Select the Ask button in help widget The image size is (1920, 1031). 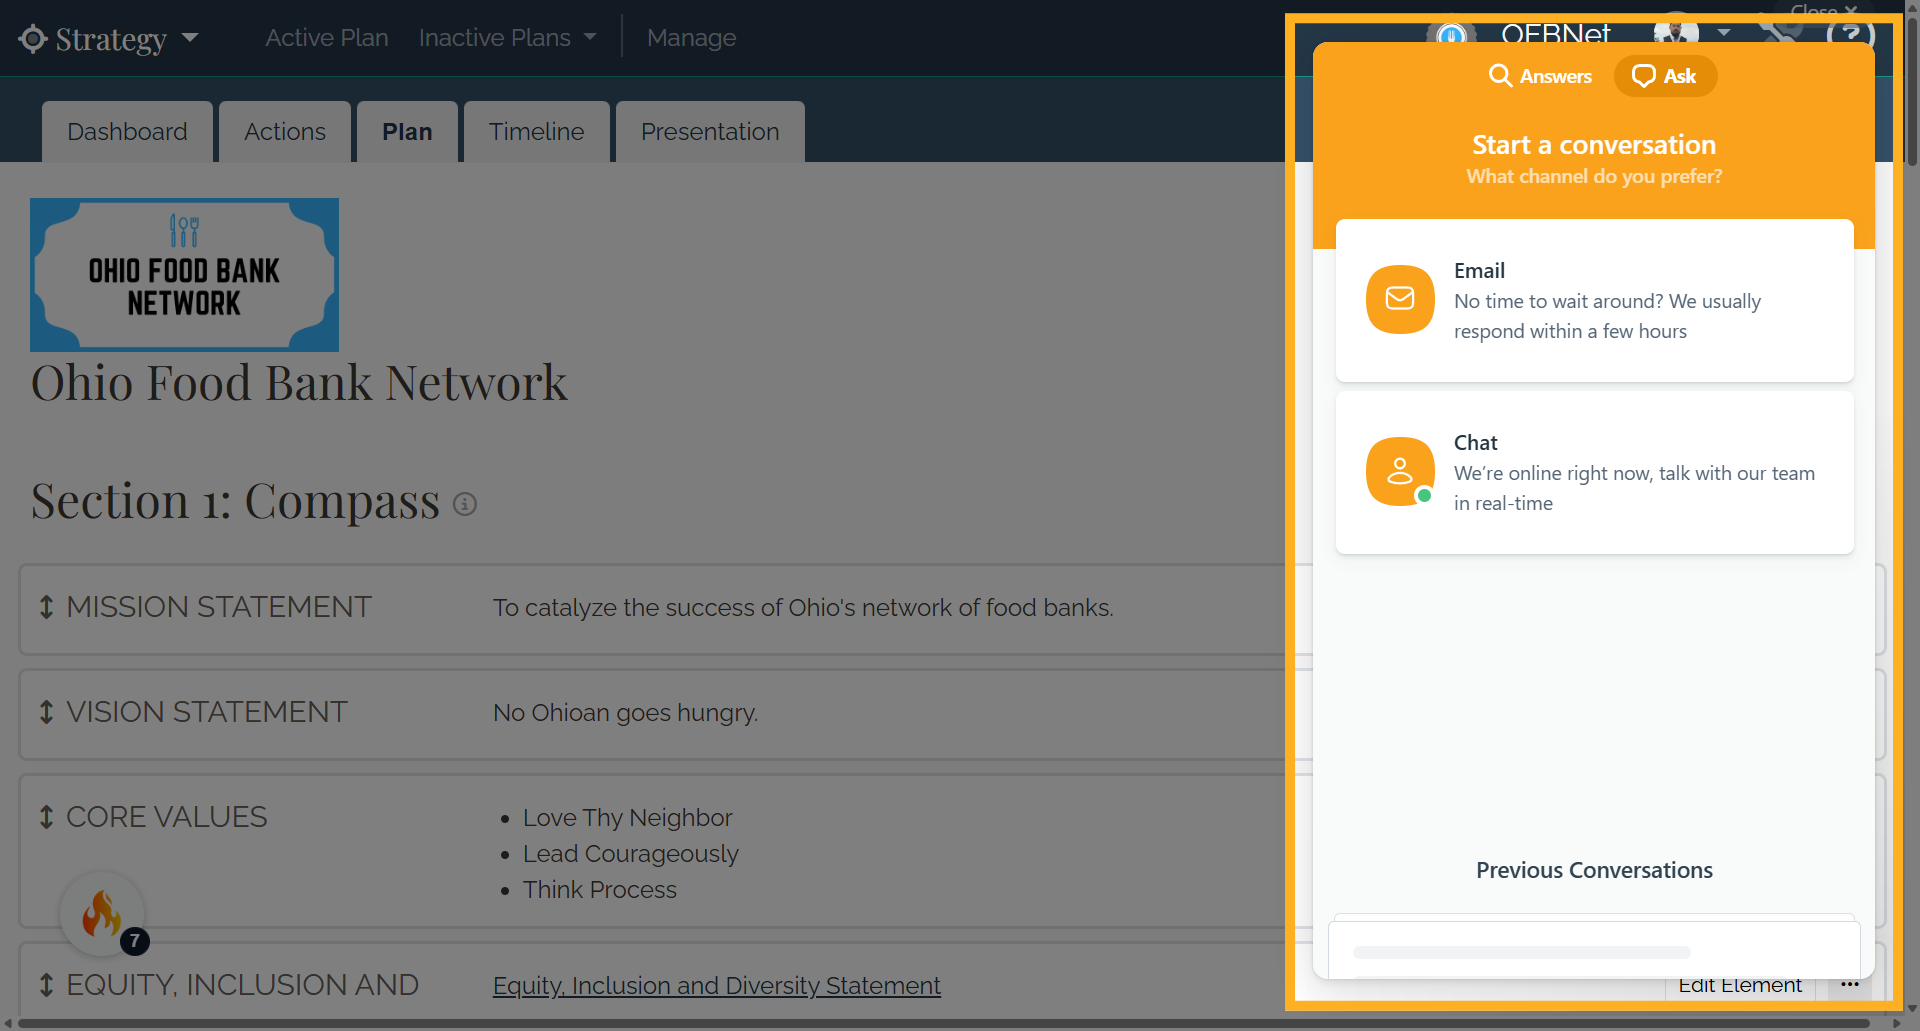[x=1665, y=76]
